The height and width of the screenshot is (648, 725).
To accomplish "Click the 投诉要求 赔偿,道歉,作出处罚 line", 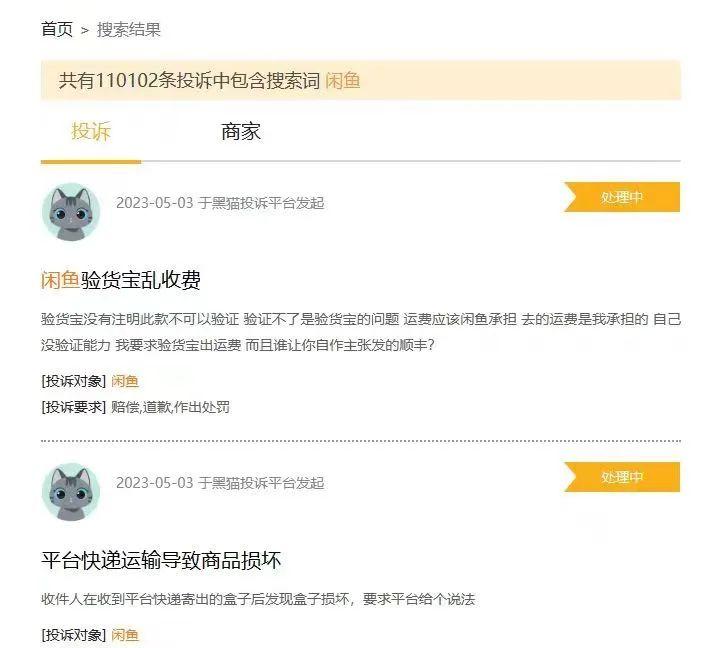I will pyautogui.click(x=135, y=407).
